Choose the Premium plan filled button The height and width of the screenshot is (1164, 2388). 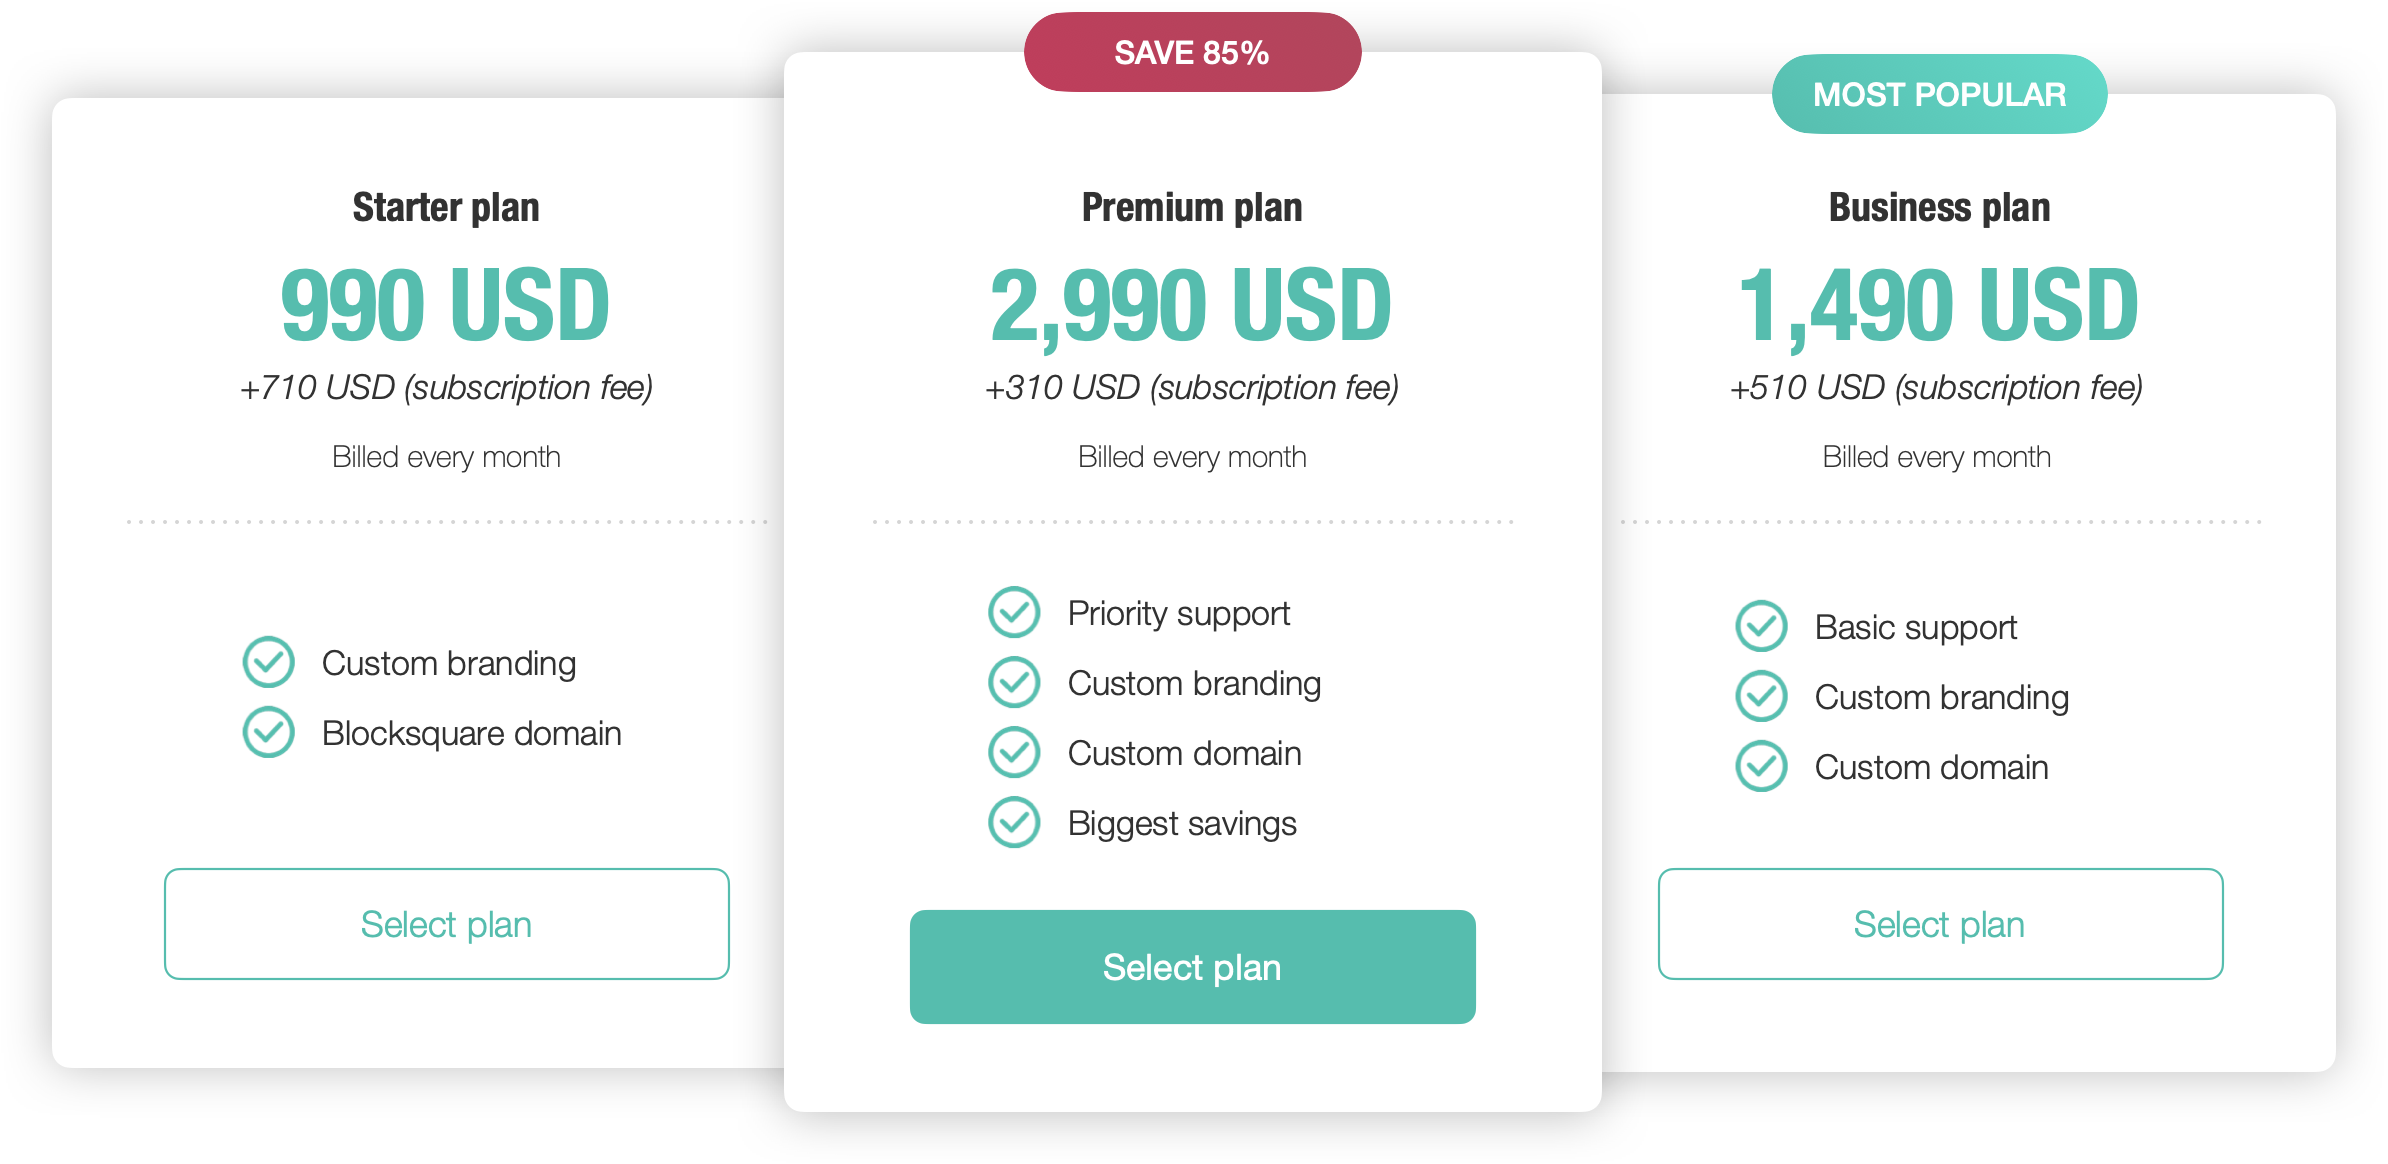pyautogui.click(x=1192, y=967)
